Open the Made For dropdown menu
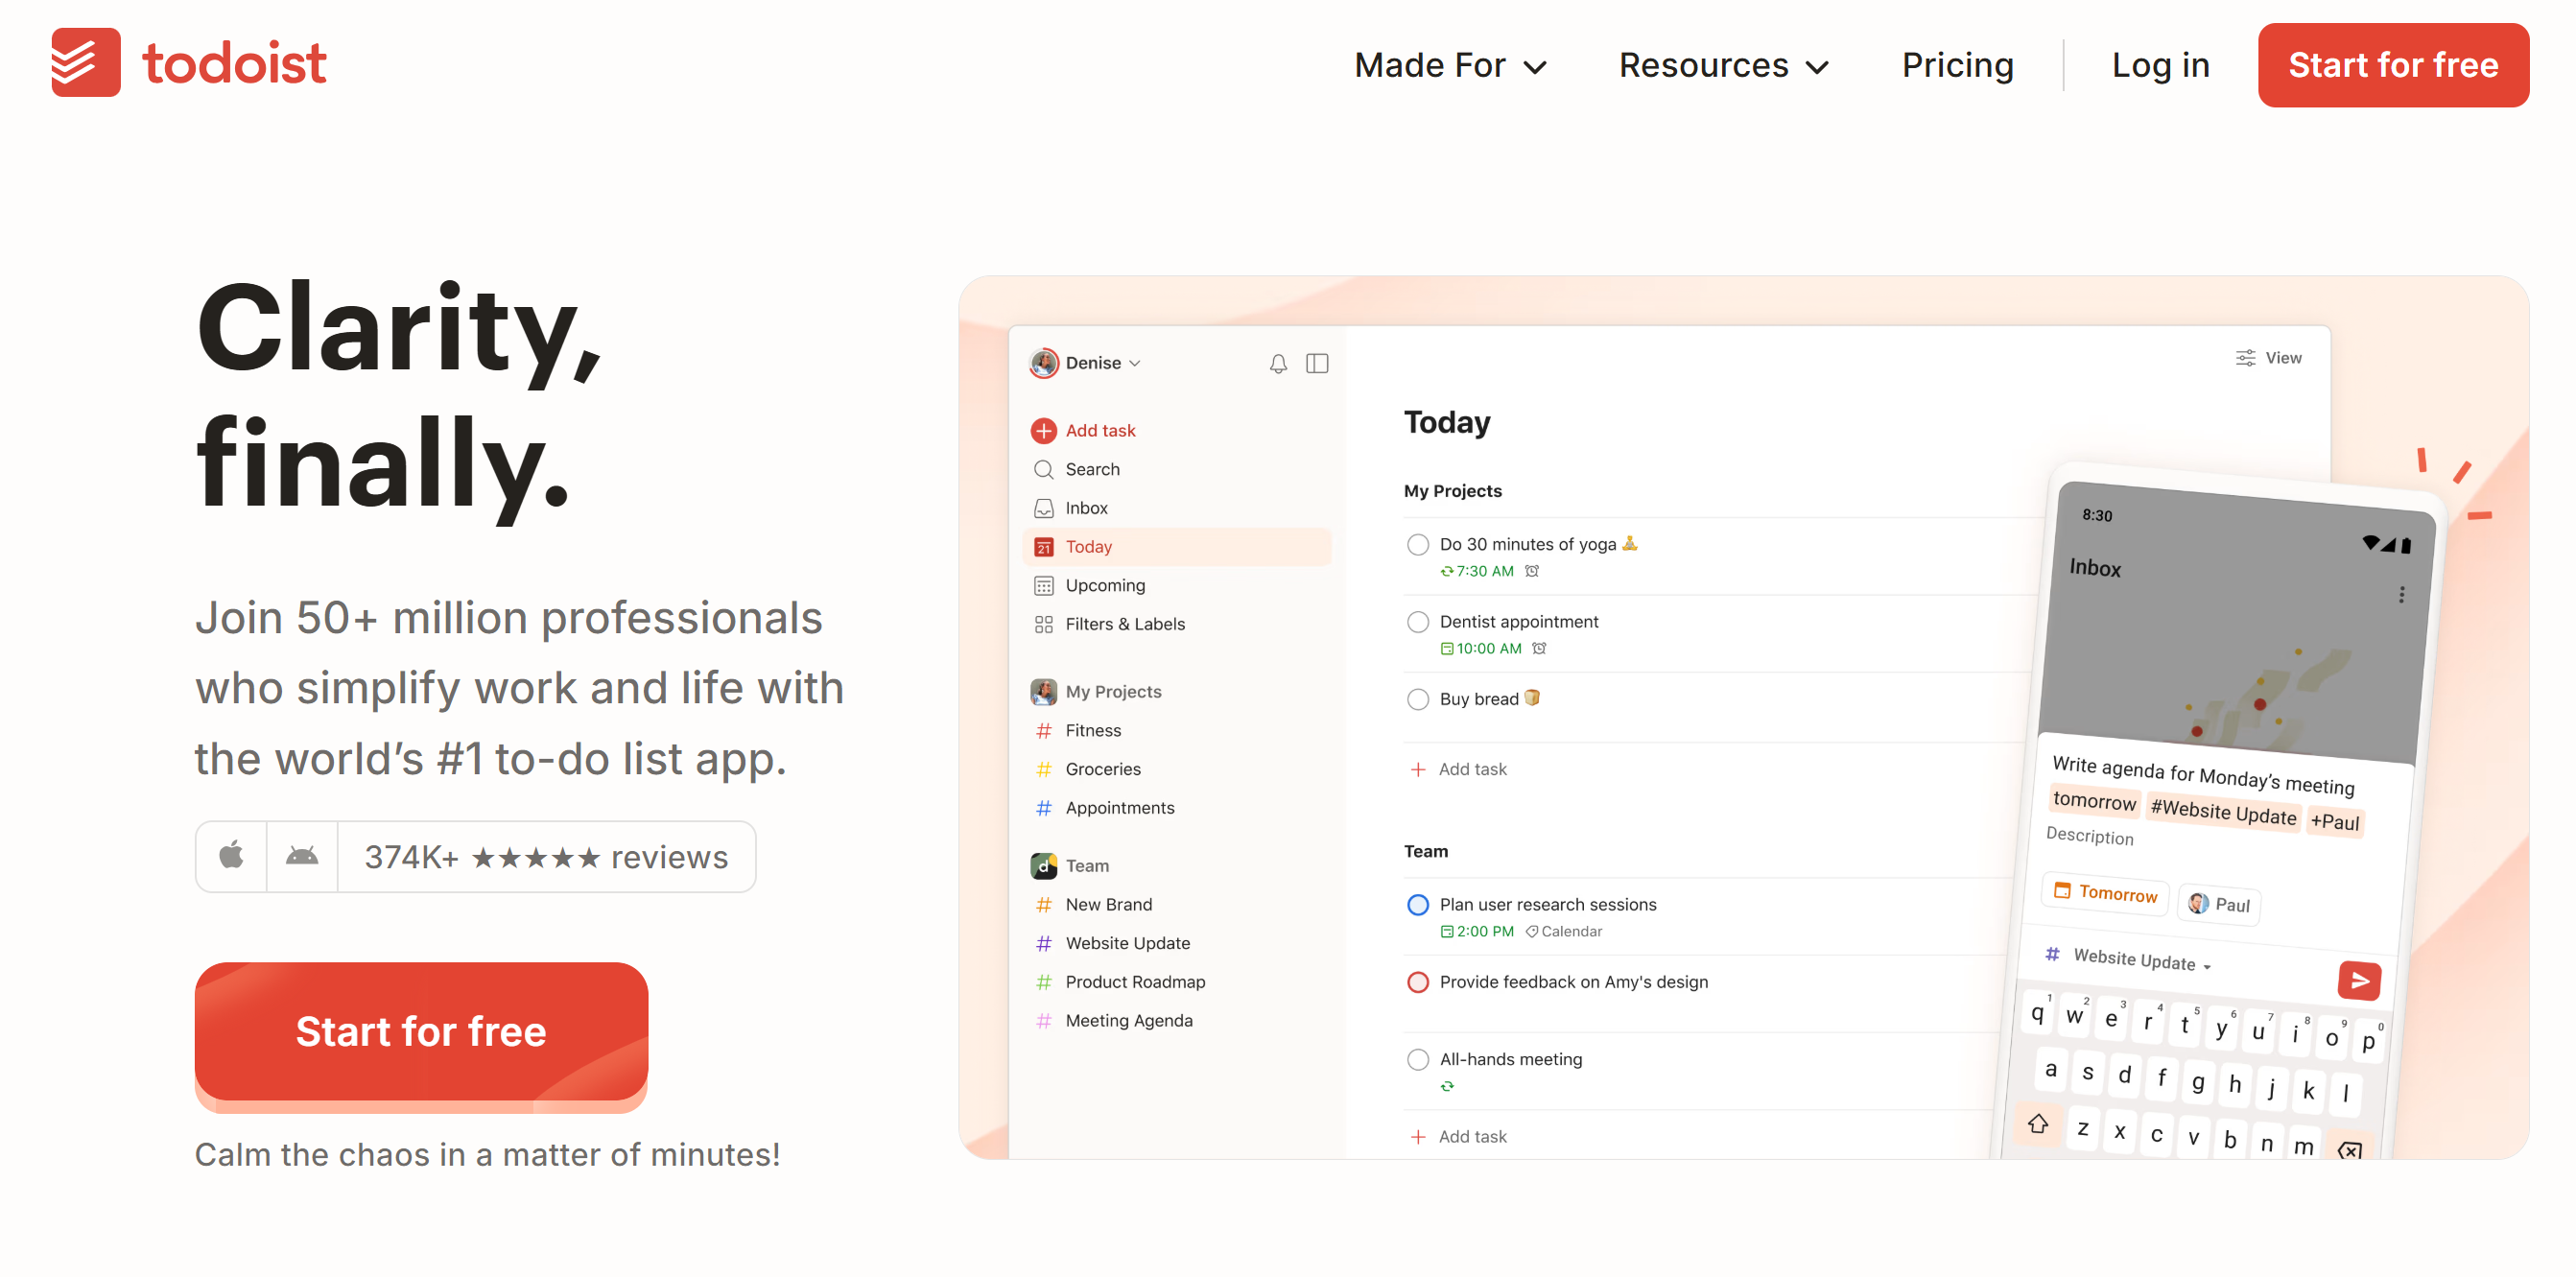Viewport: 2576px width, 1277px height. [1450, 65]
